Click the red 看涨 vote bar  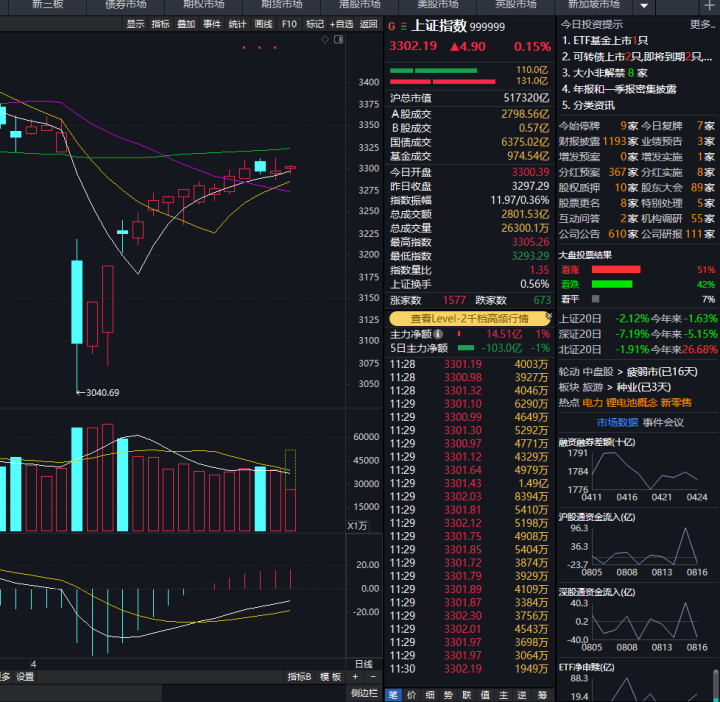click(x=615, y=269)
